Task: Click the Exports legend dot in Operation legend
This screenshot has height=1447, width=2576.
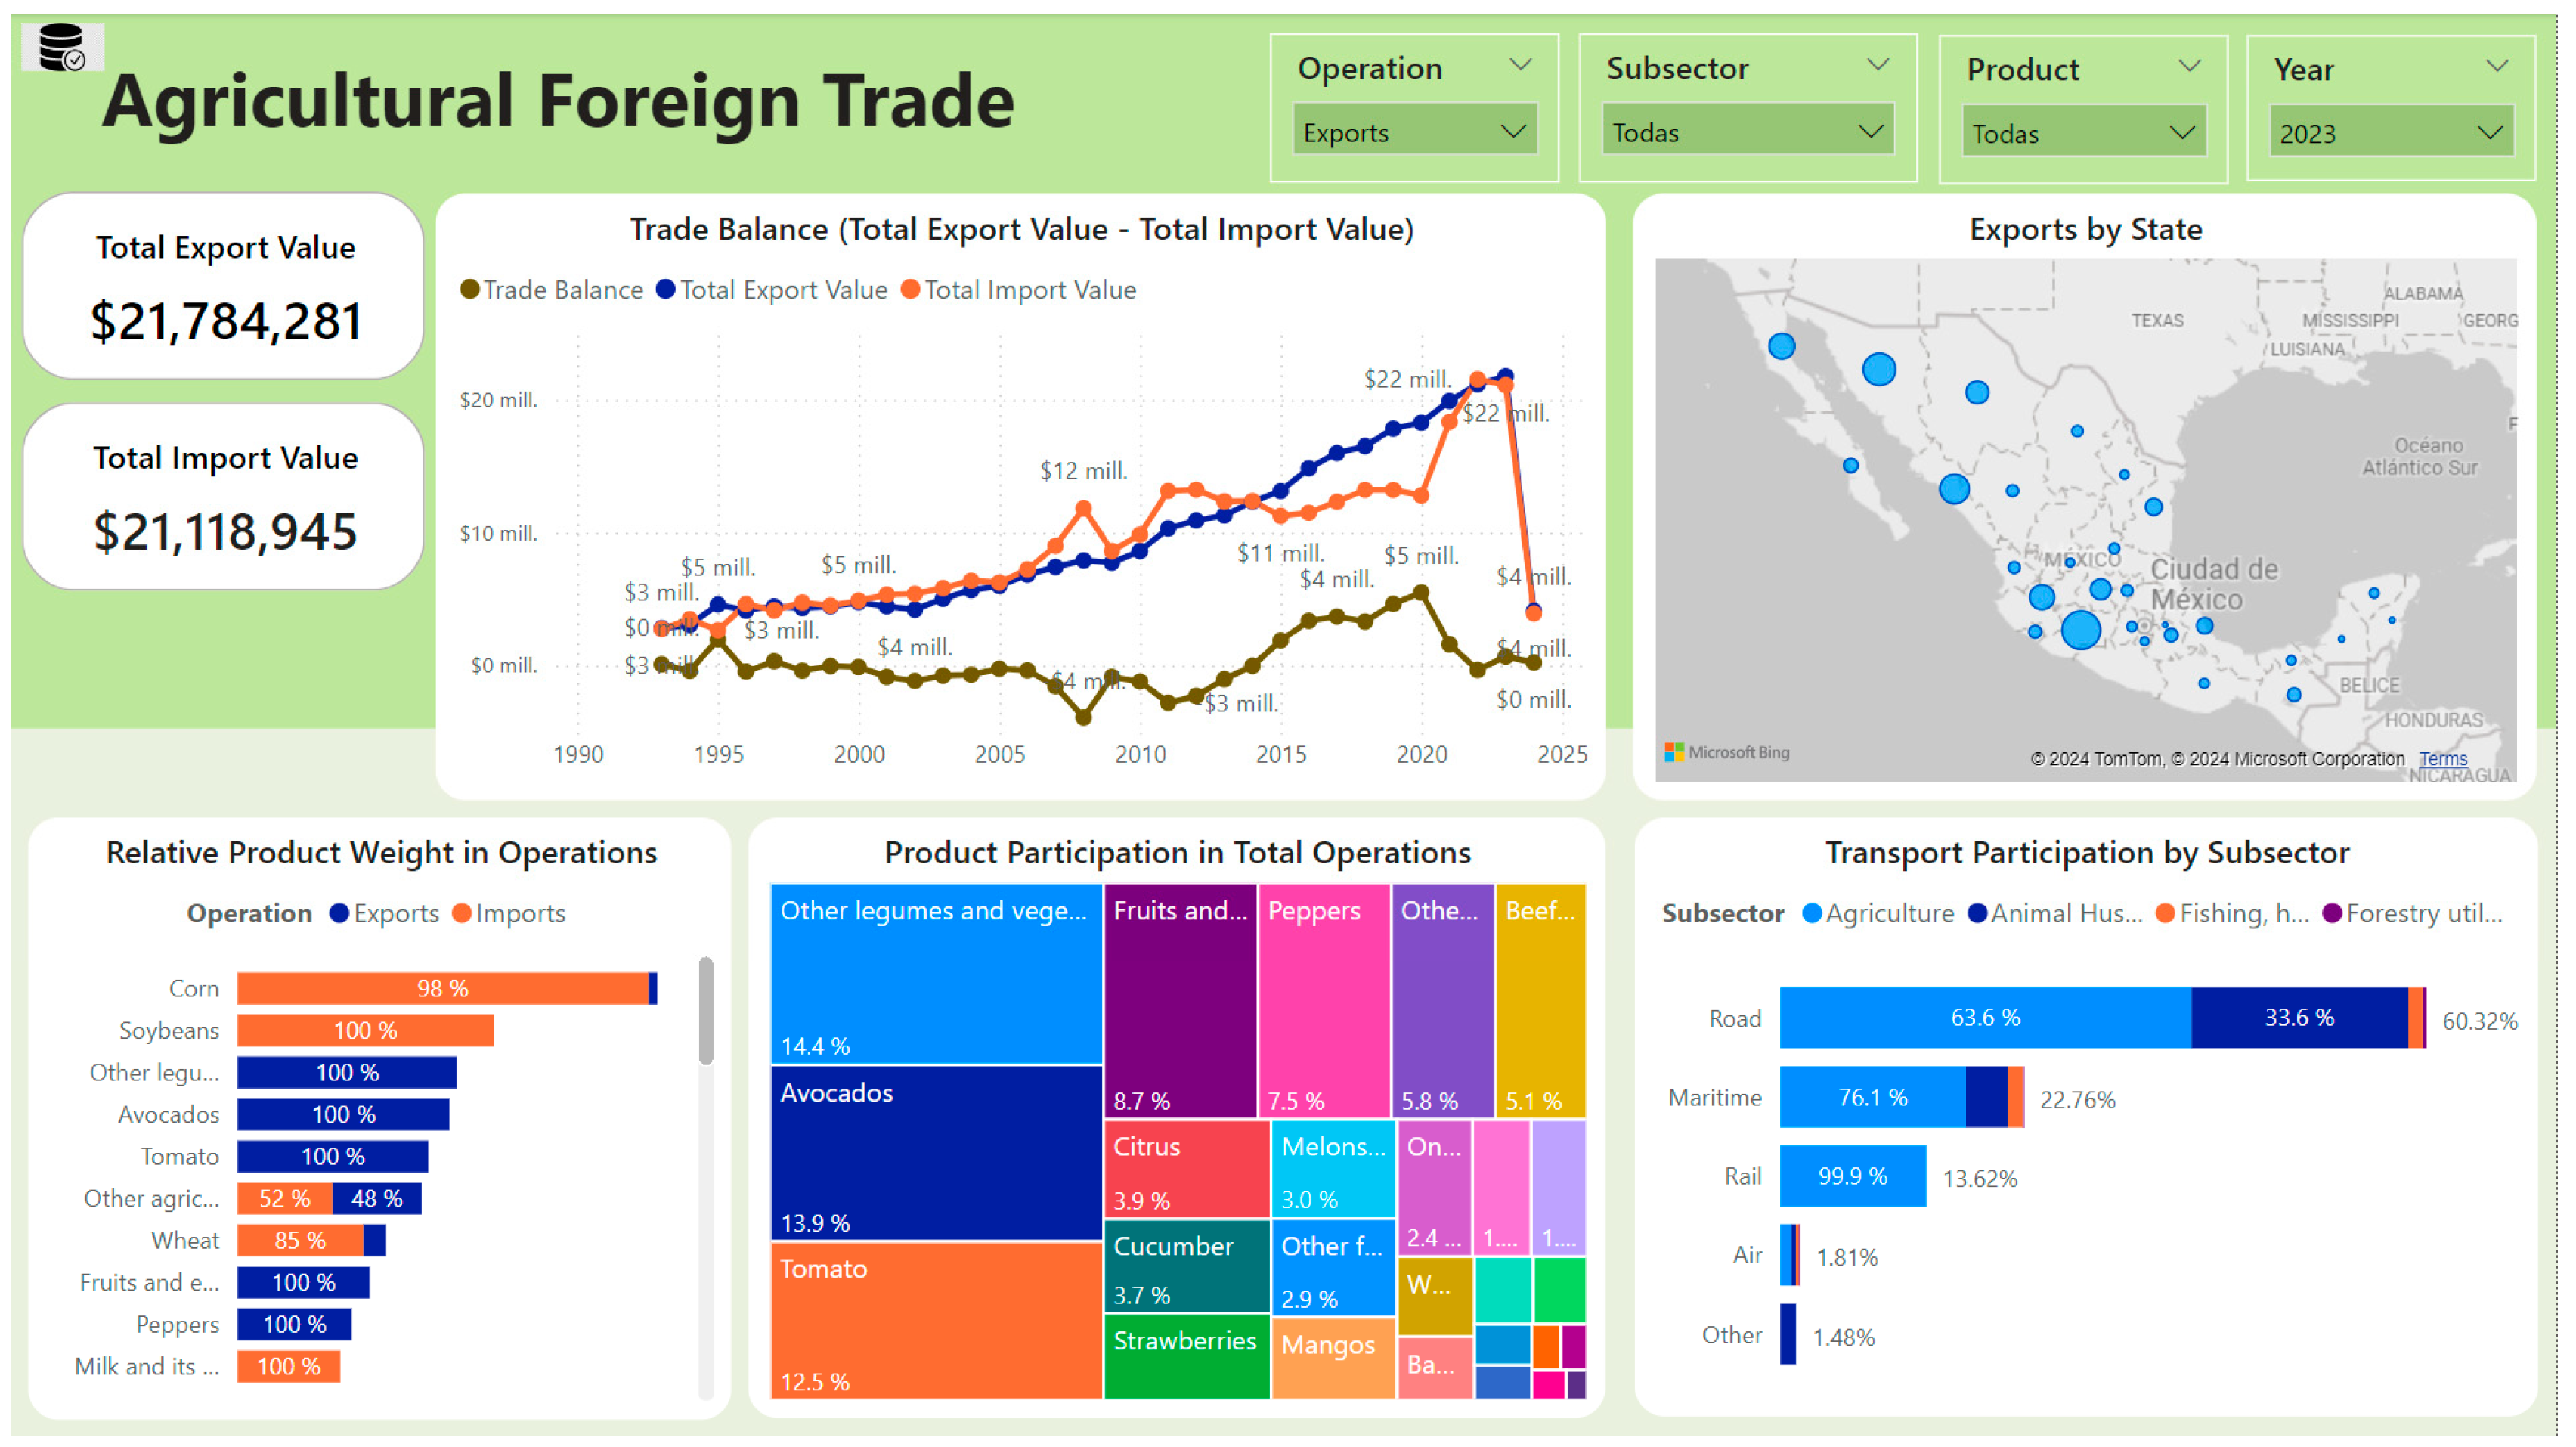Action: 339,913
